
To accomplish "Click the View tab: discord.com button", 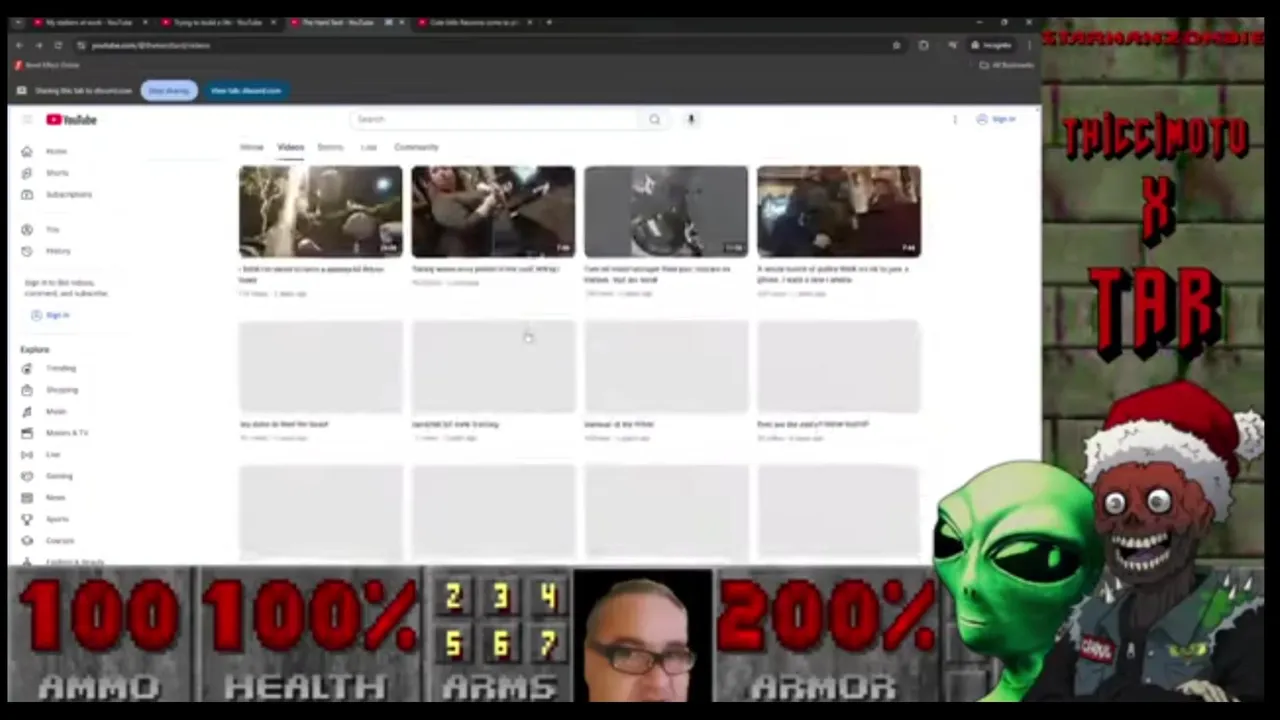I will click(x=245, y=91).
